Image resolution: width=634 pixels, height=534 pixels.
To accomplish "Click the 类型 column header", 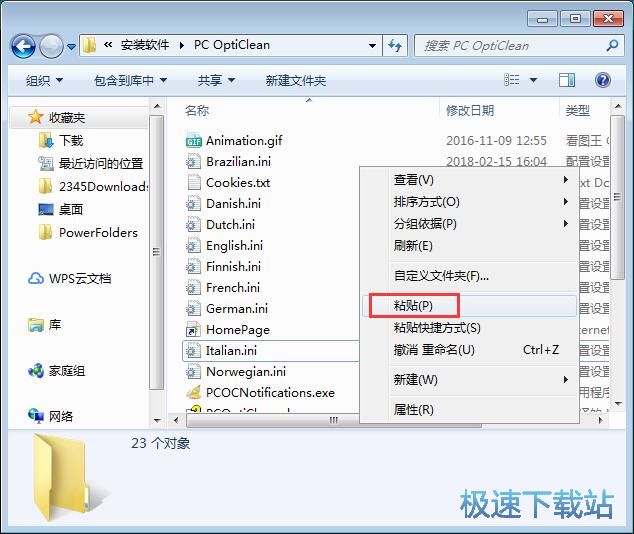I will click(577, 110).
